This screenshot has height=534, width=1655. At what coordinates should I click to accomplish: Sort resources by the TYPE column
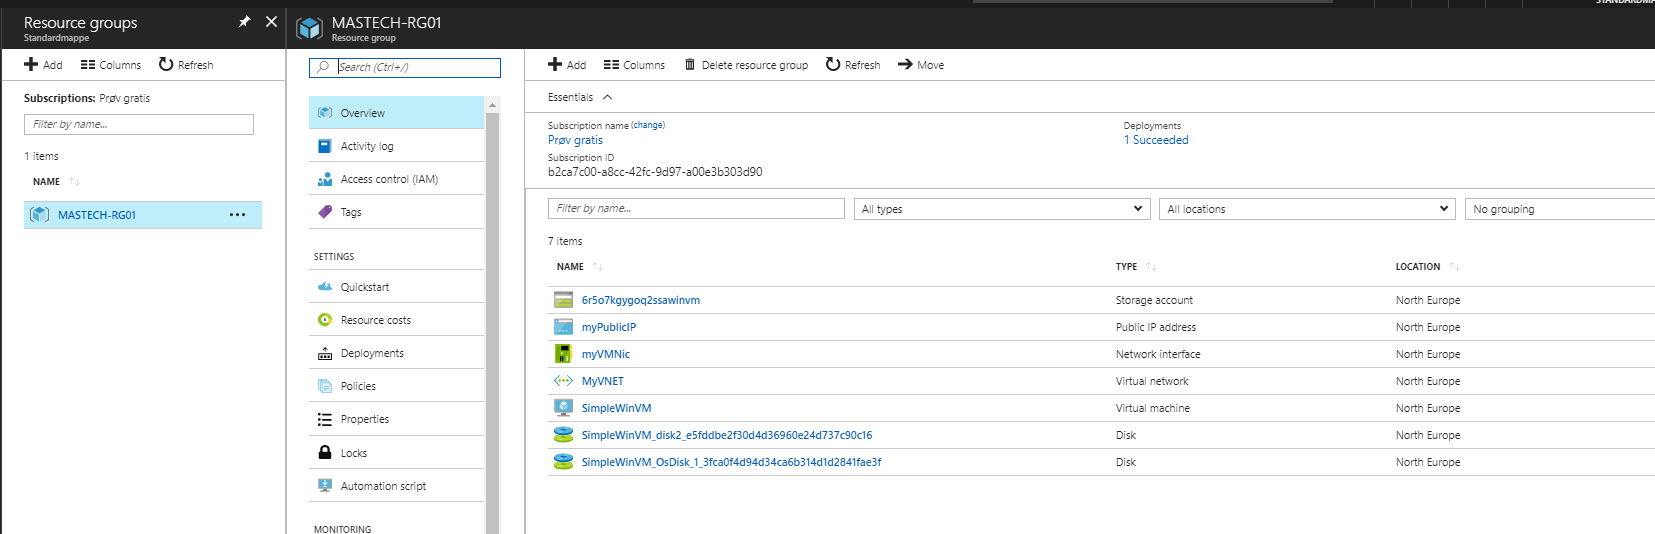tap(1127, 267)
